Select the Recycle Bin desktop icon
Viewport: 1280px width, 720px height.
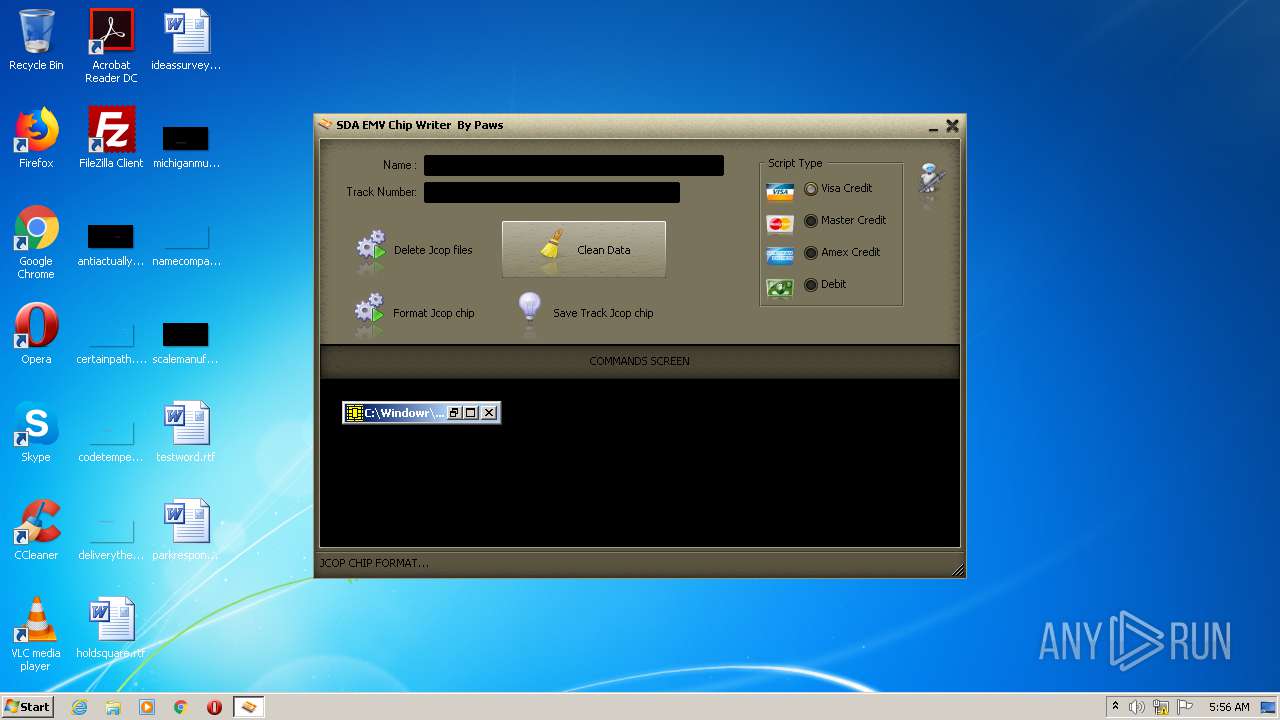(36, 41)
